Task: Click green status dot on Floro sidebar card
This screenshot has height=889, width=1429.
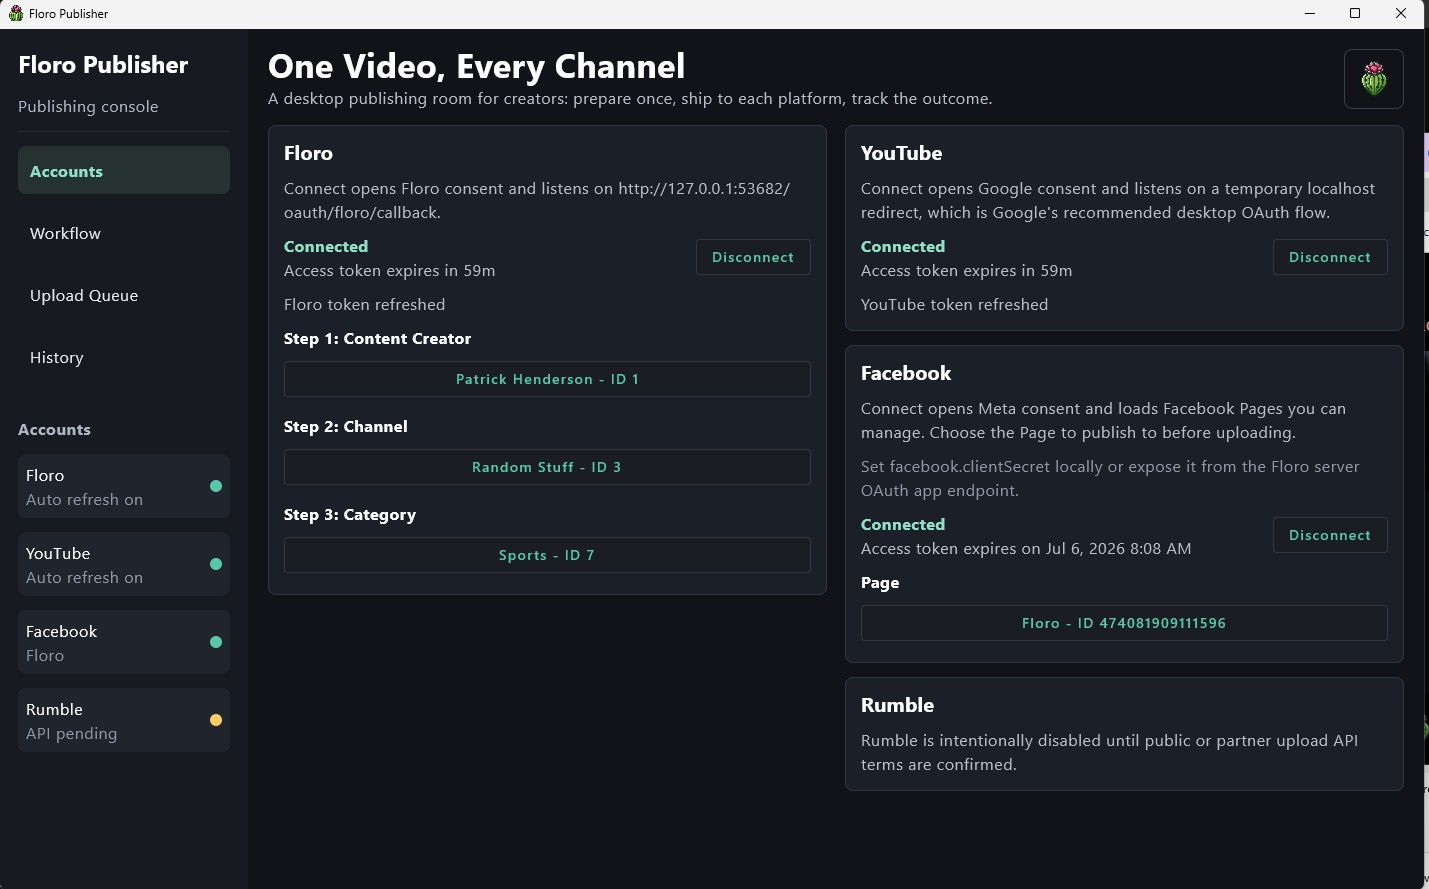Action: coord(216,486)
